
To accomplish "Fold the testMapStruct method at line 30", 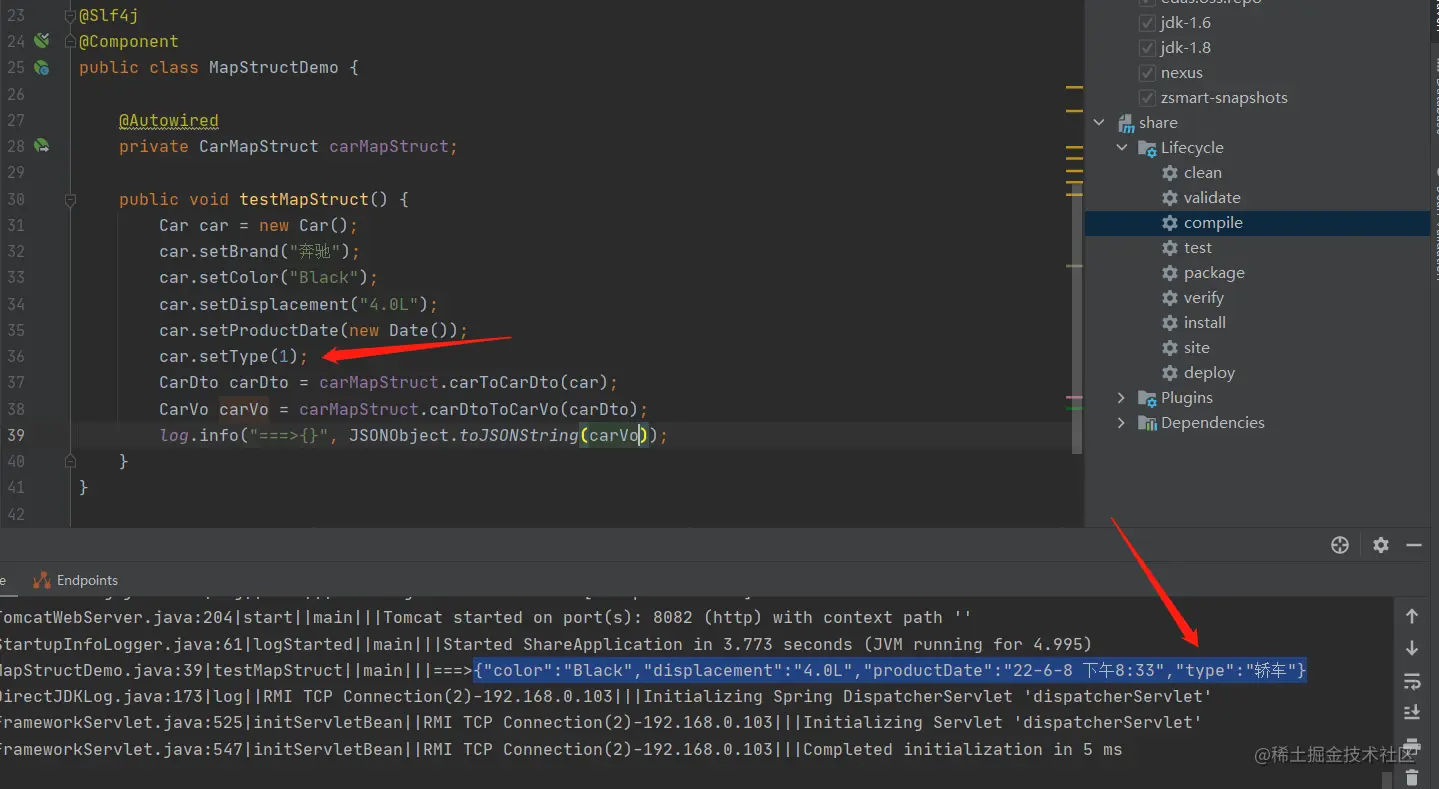I will (70, 200).
